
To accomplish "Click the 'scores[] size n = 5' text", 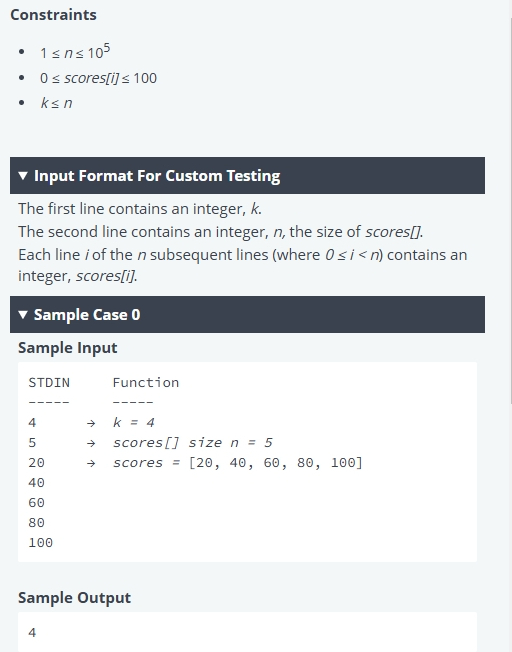I will click(193, 442).
